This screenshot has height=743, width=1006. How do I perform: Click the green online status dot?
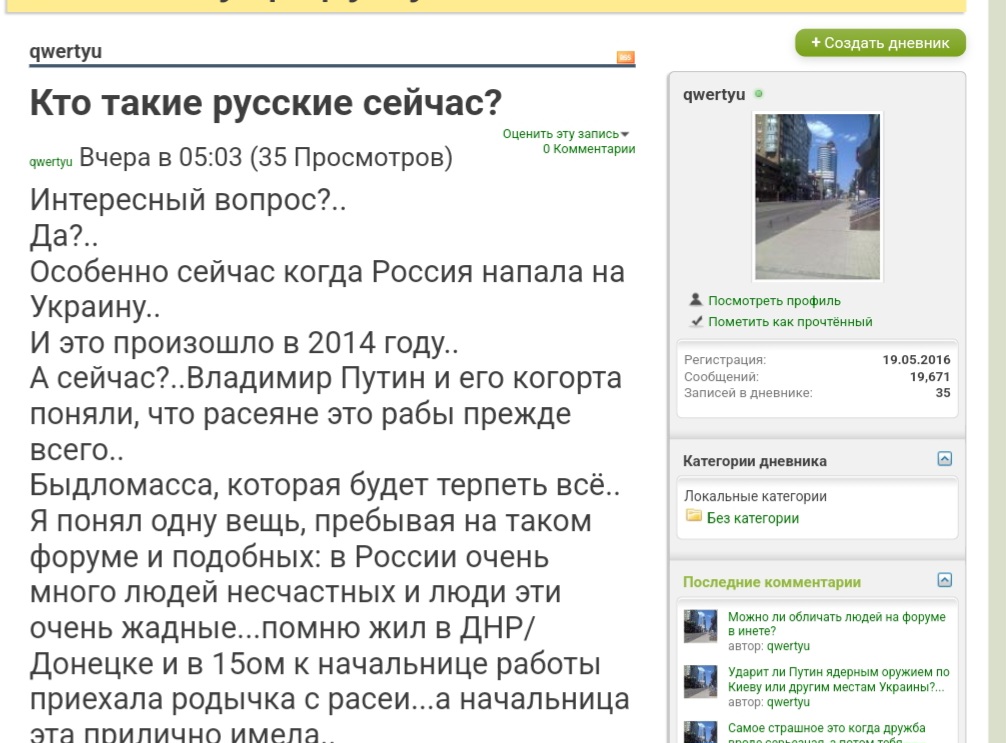point(759,94)
